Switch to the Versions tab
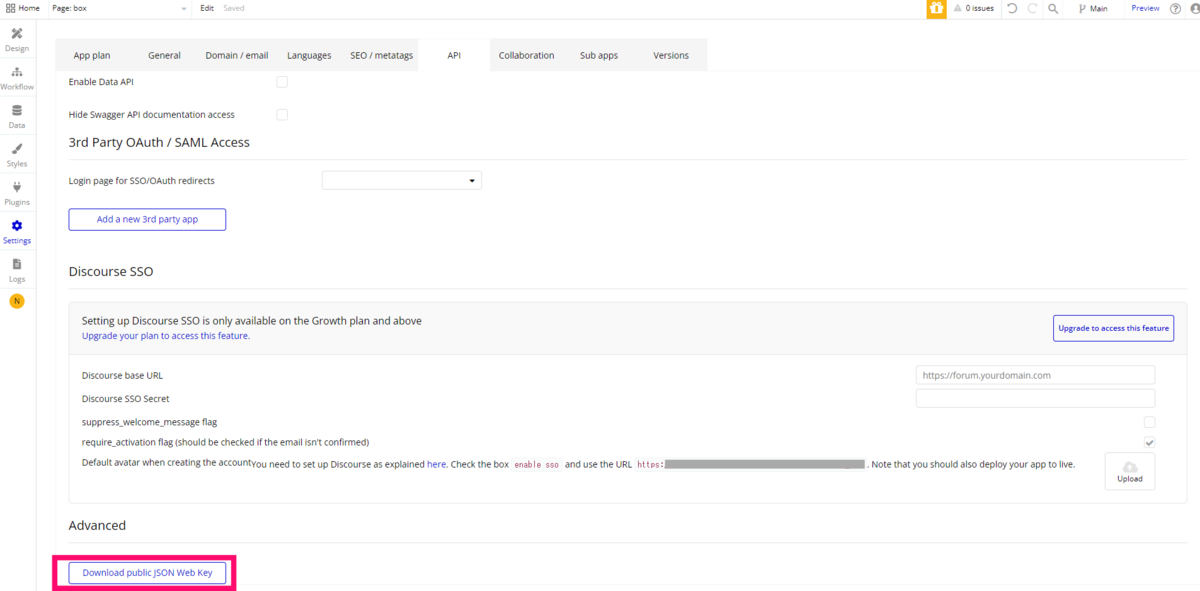Image resolution: width=1200 pixels, height=591 pixels. coord(671,55)
